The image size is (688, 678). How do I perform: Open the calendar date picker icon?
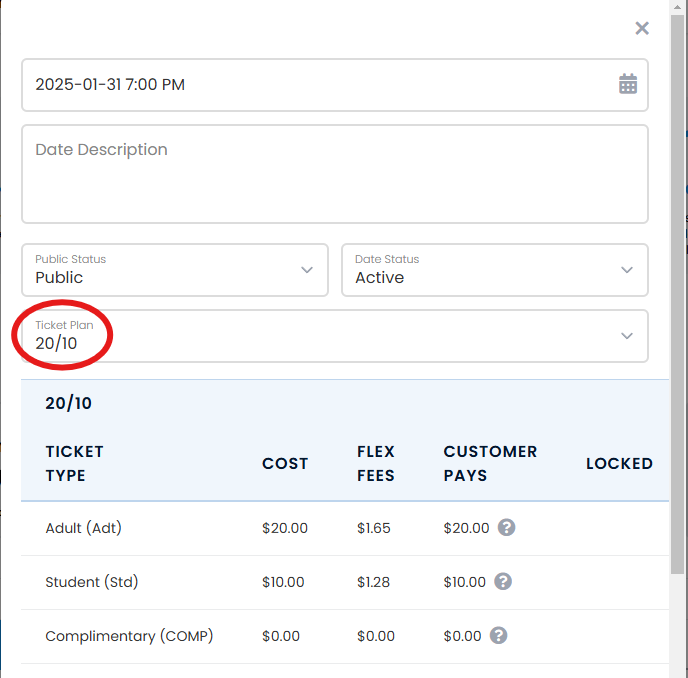[x=627, y=84]
